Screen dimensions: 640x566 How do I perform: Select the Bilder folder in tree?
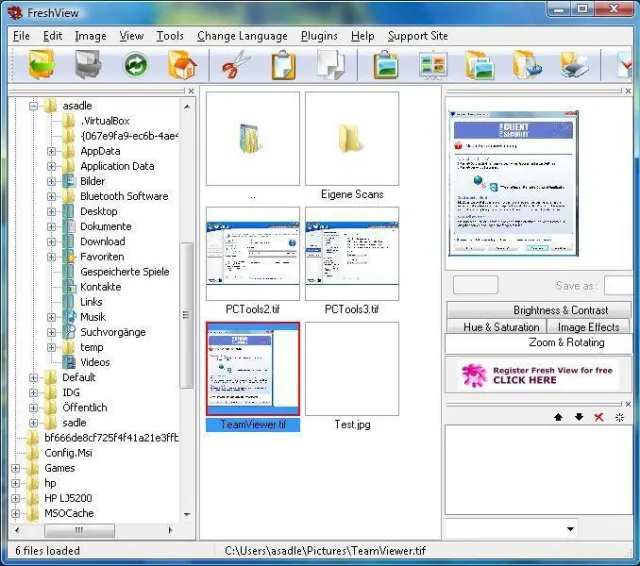[x=92, y=181]
